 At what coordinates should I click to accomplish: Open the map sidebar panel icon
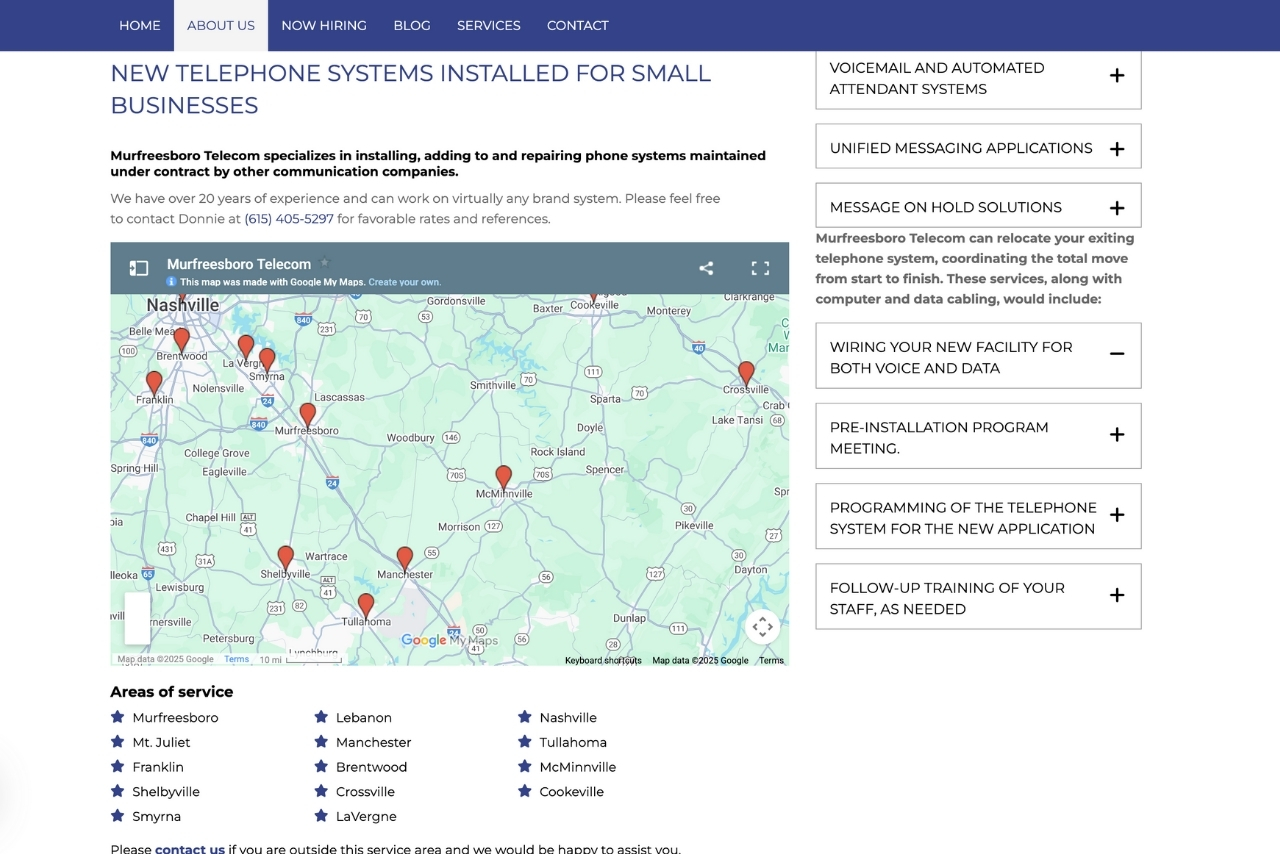click(139, 268)
